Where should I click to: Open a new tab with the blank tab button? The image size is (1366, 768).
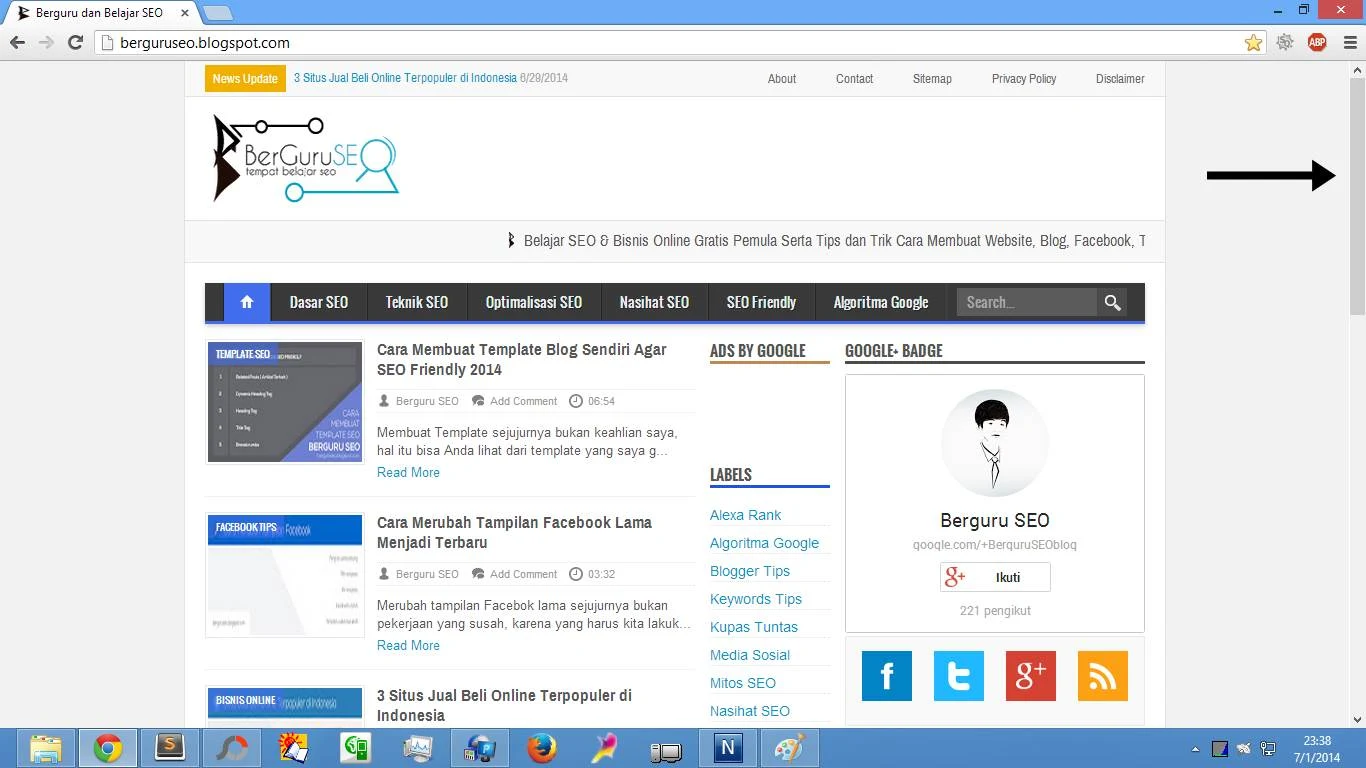pos(218,14)
